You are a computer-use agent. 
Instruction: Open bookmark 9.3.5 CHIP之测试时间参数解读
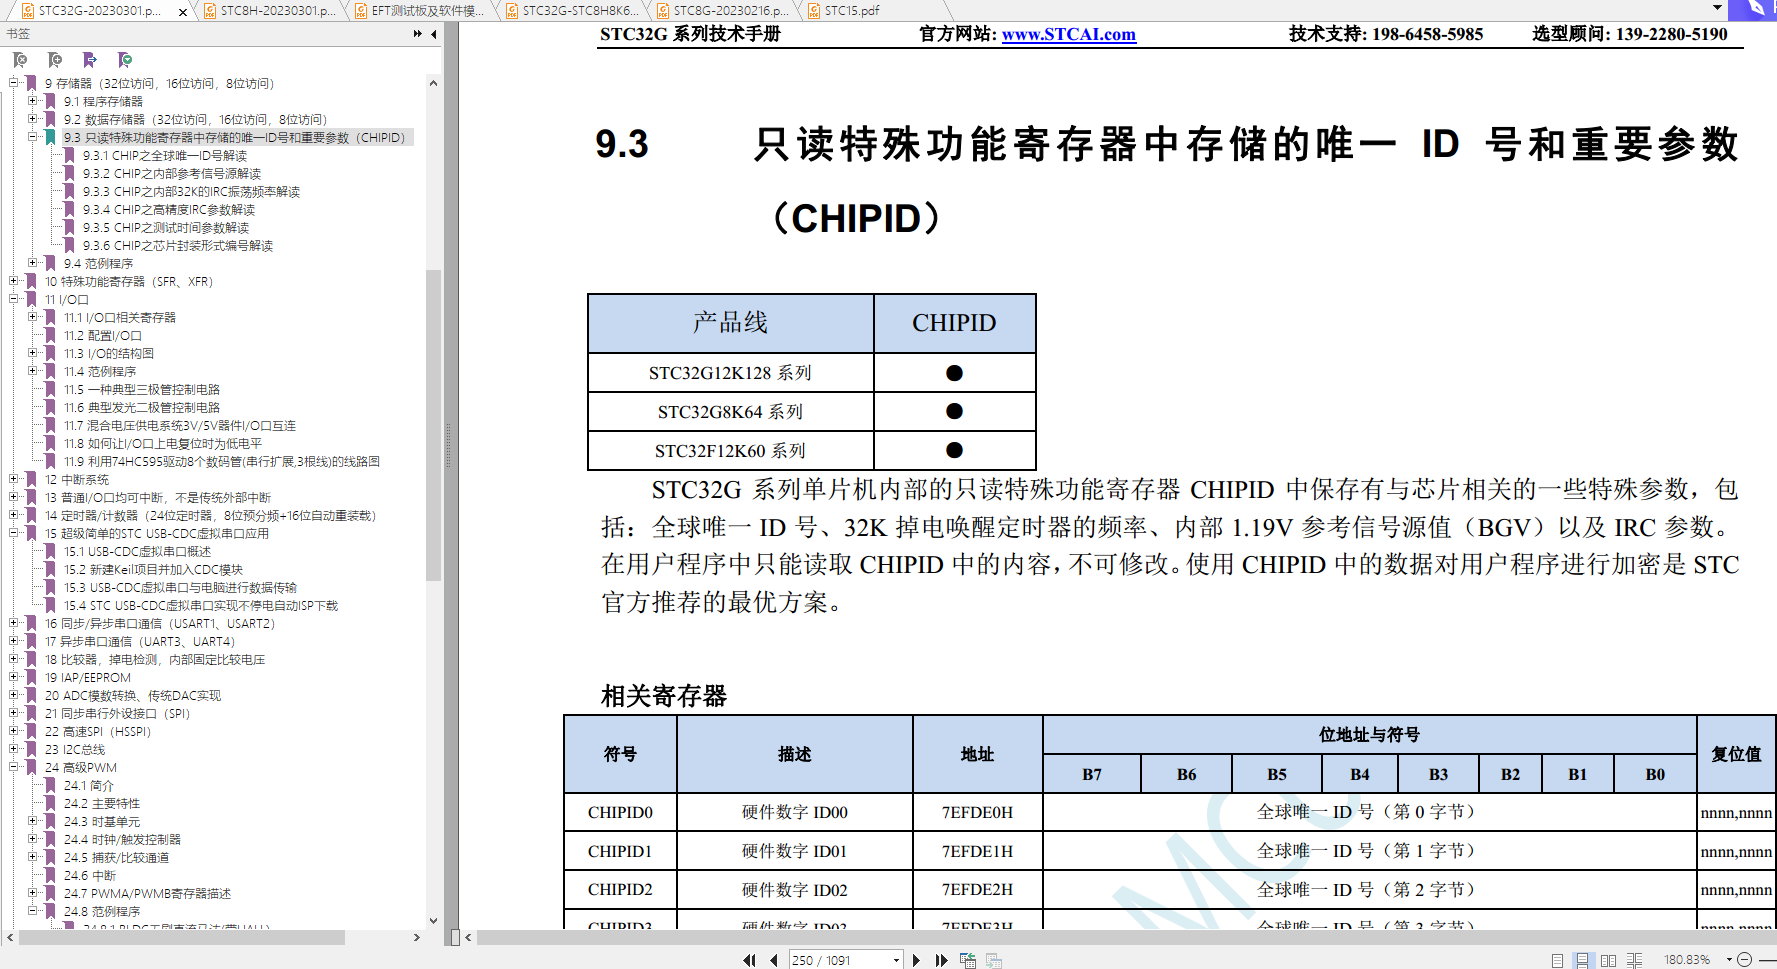point(165,227)
